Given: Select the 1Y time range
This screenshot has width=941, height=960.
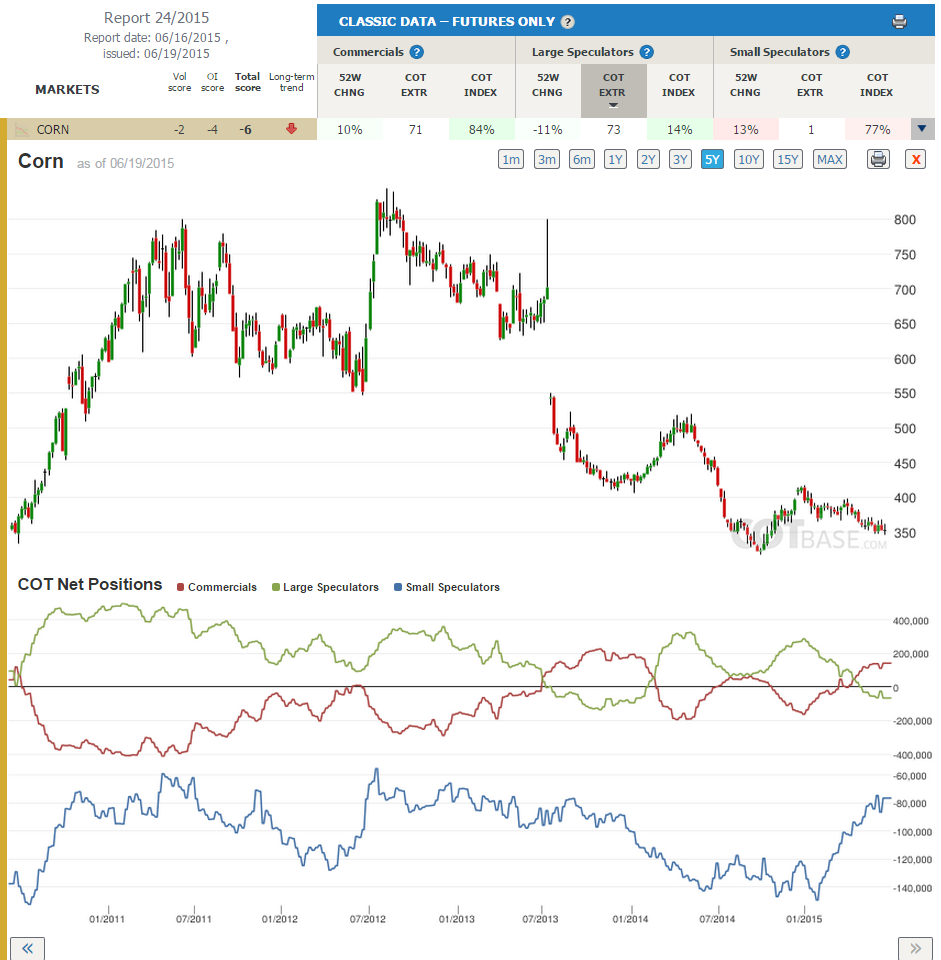Looking at the screenshot, I should click(x=615, y=160).
